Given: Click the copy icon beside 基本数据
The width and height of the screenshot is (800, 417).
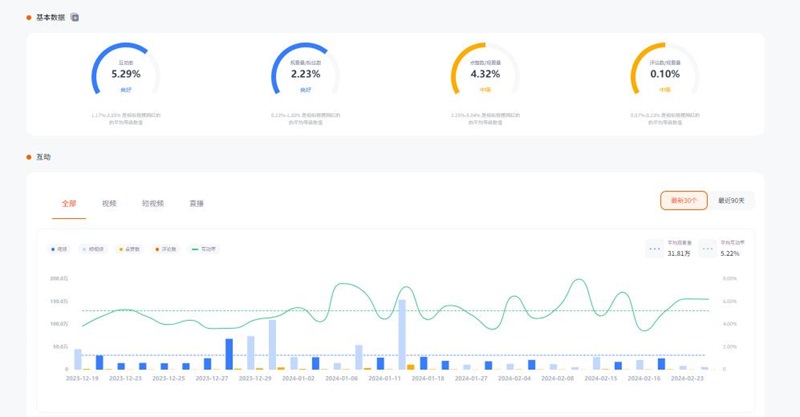Looking at the screenshot, I should point(75,18).
